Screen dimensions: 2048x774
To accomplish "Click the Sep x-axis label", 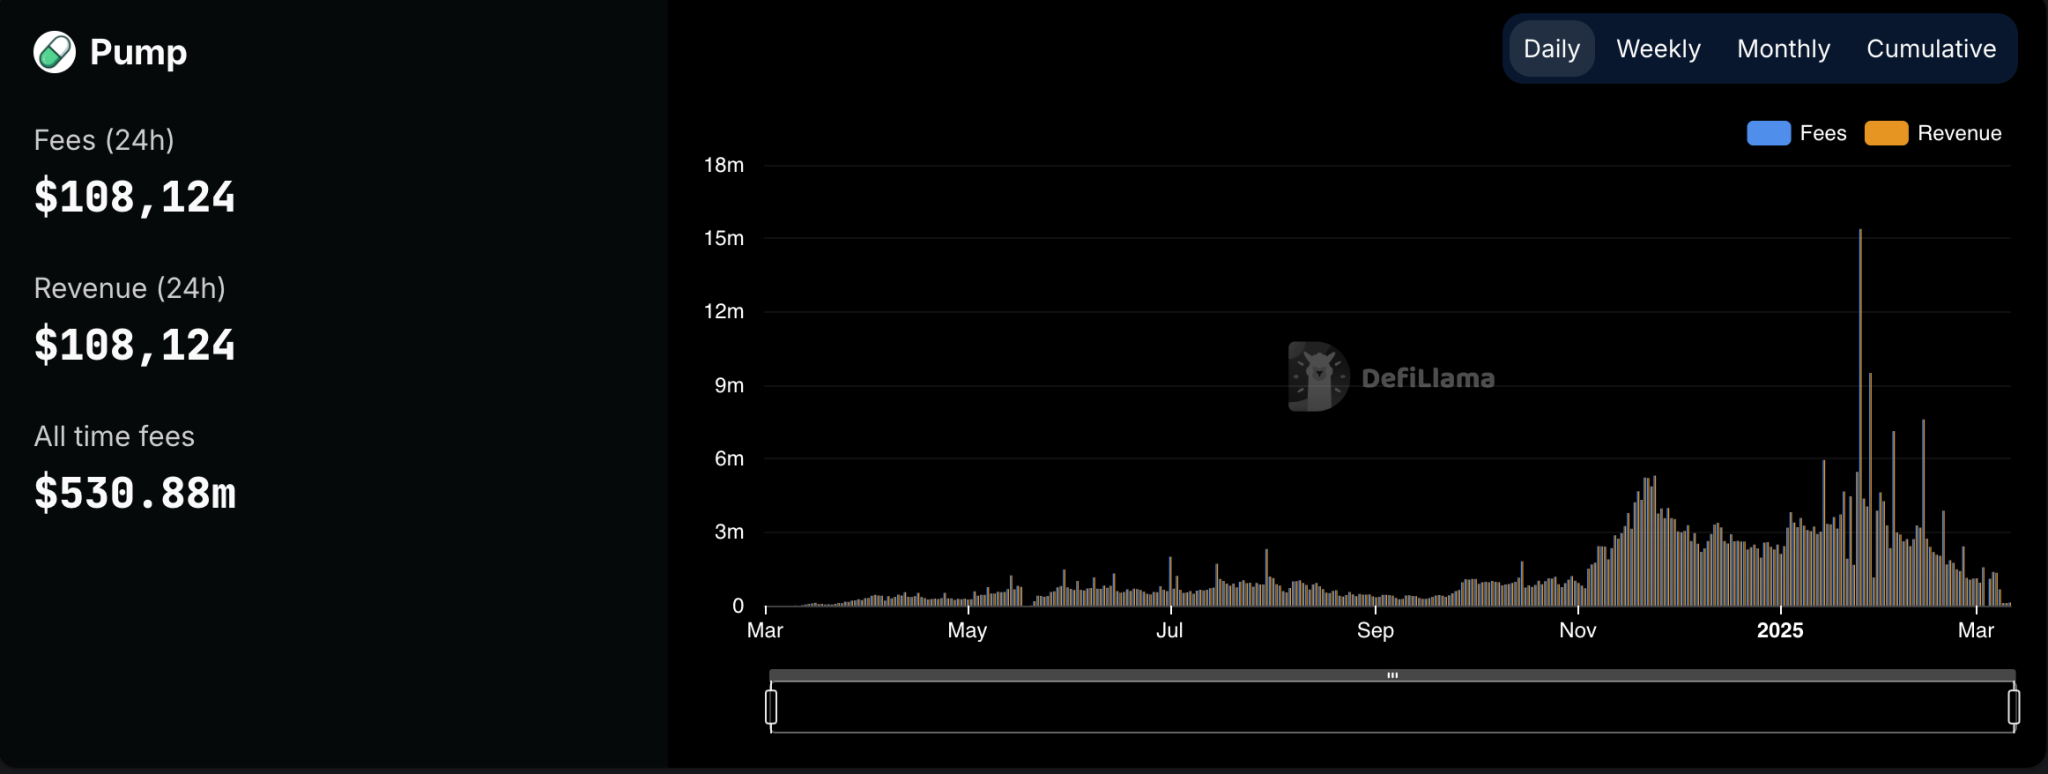I will (x=1375, y=630).
